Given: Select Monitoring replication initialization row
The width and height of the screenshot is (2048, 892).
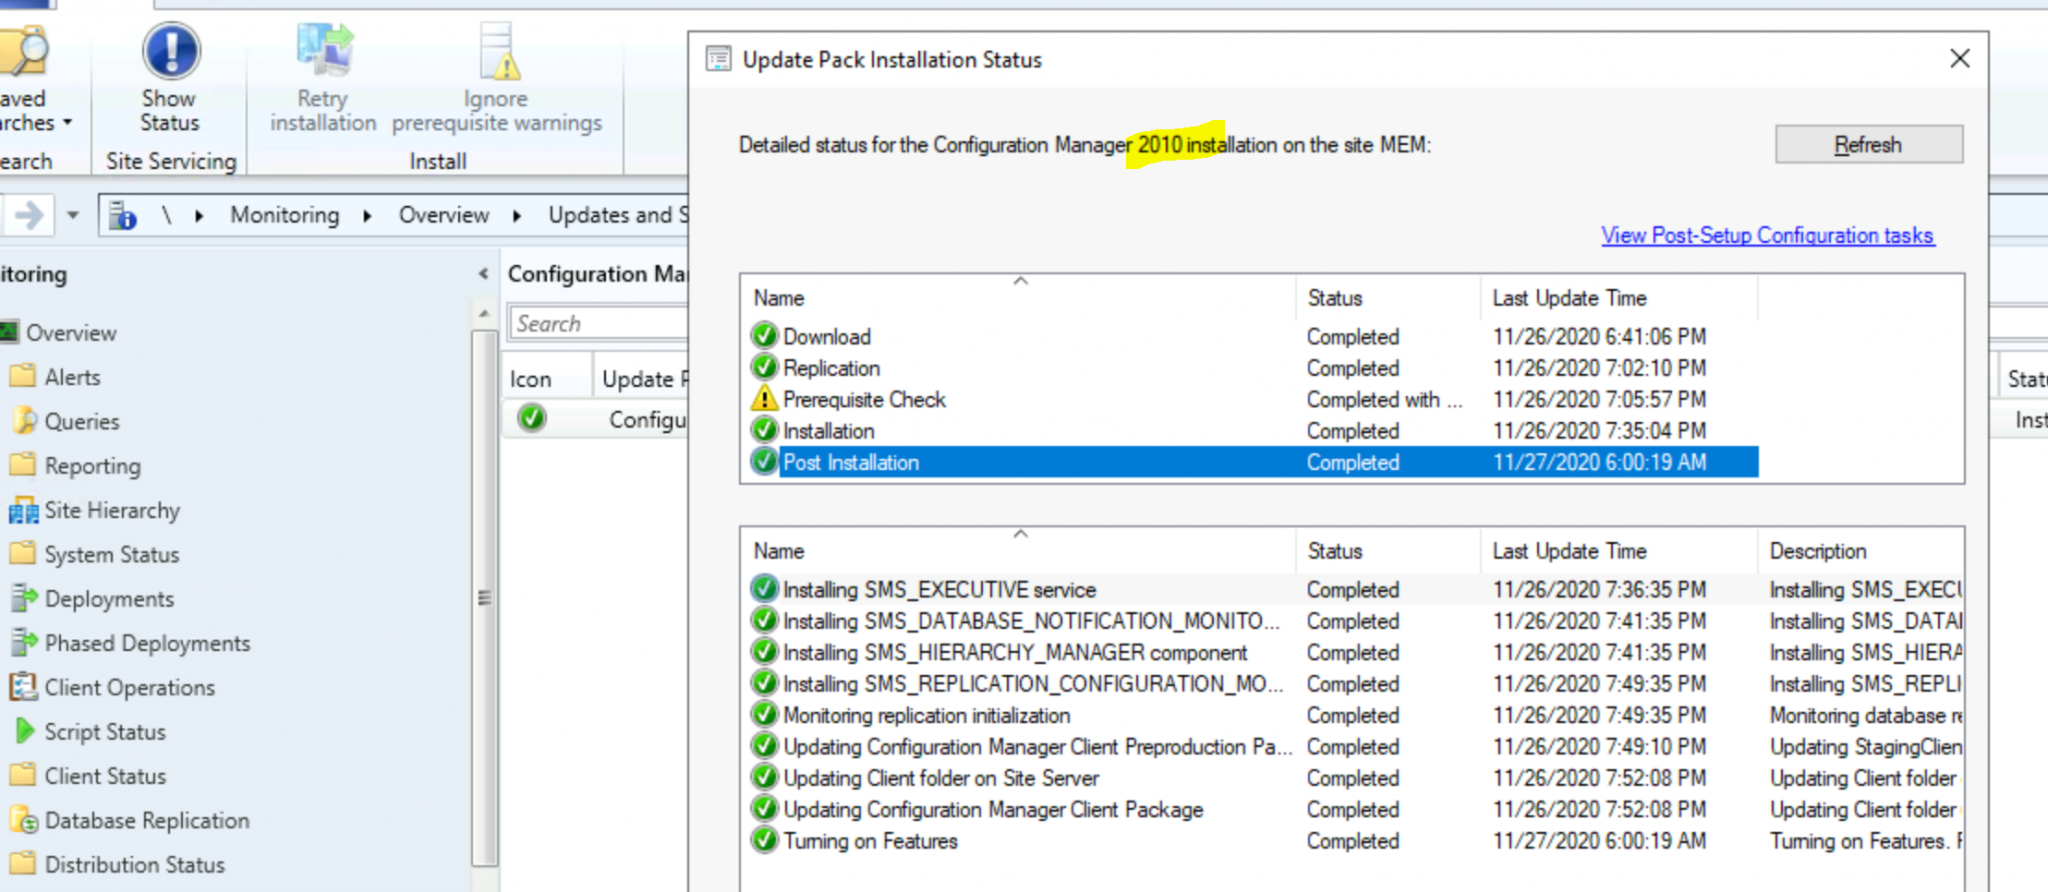Looking at the screenshot, I should tap(1355, 716).
